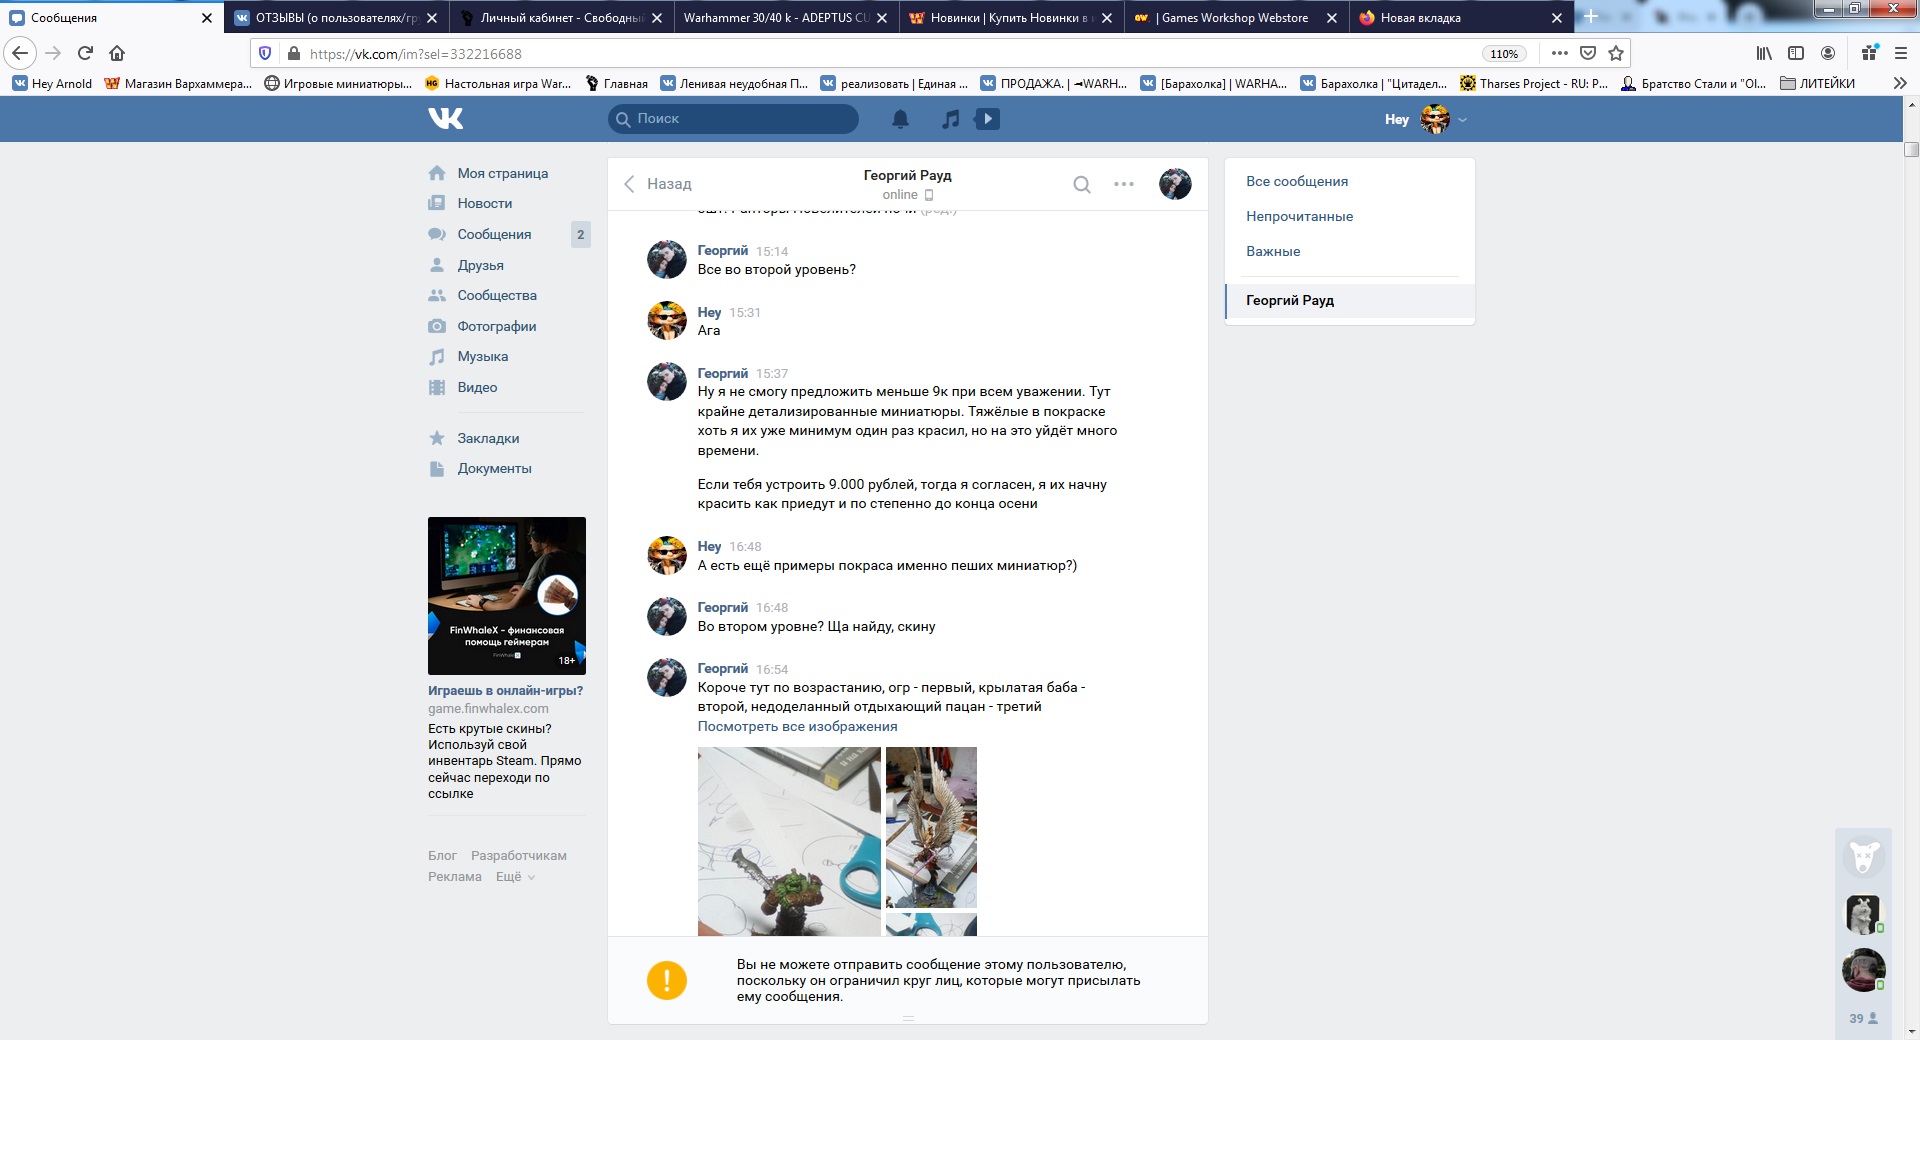Open Сообщества in left menu

coord(496,295)
